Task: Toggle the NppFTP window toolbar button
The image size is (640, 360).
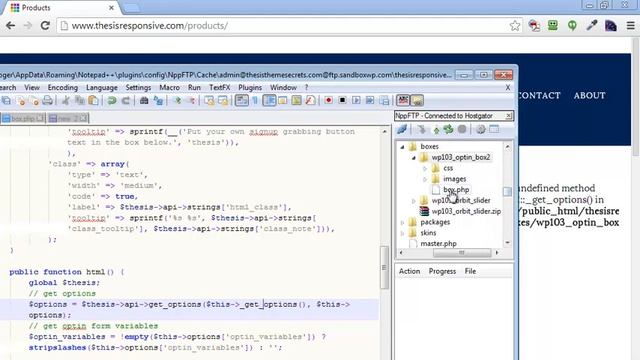Action: (x=417, y=100)
